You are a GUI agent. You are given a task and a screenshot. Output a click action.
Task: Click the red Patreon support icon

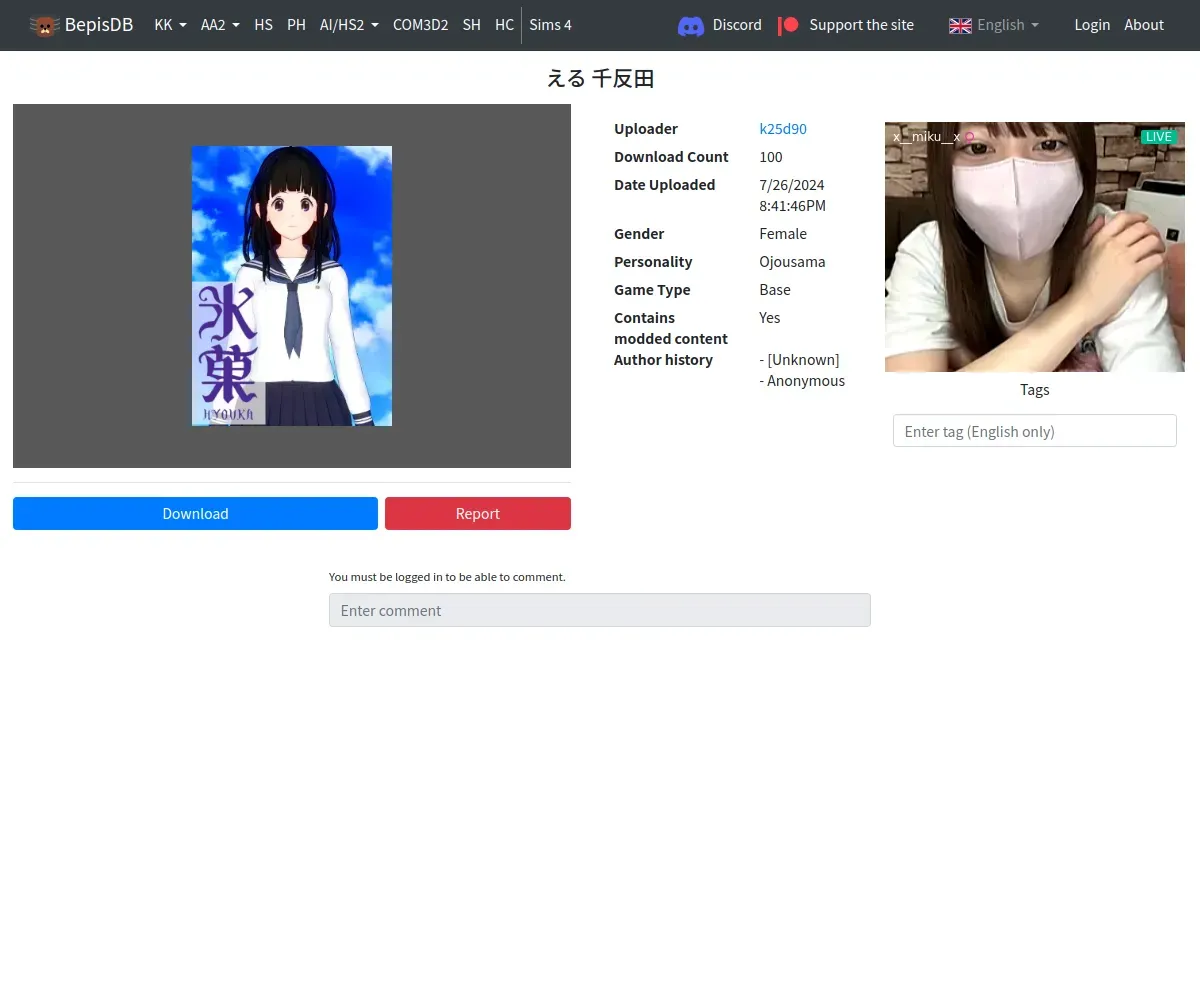(789, 25)
